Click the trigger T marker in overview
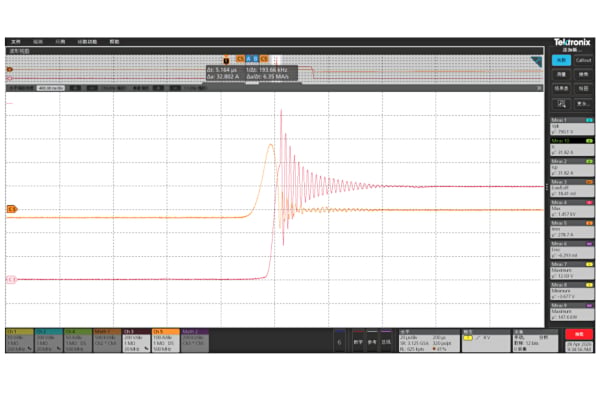This screenshot has height=400, width=600. tap(226, 60)
